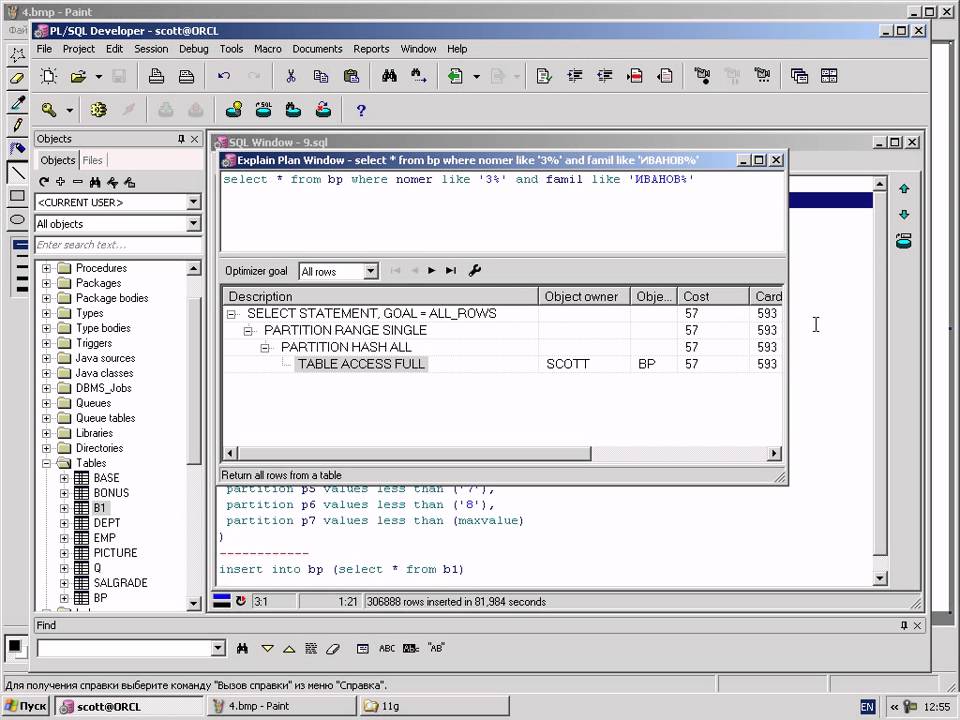Viewport: 960px width, 720px height.
Task: Click the Copy icon in toolbar
Action: point(321,76)
